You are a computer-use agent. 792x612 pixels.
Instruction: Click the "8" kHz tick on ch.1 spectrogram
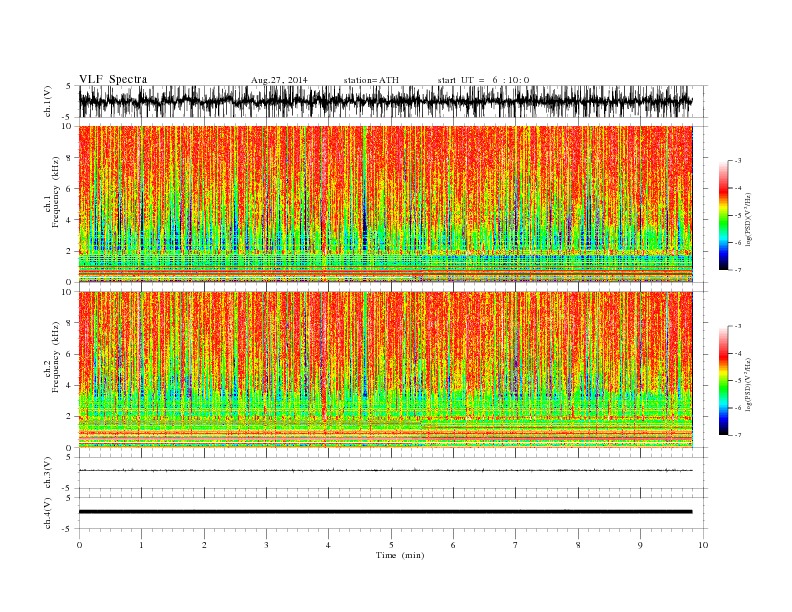pos(70,158)
